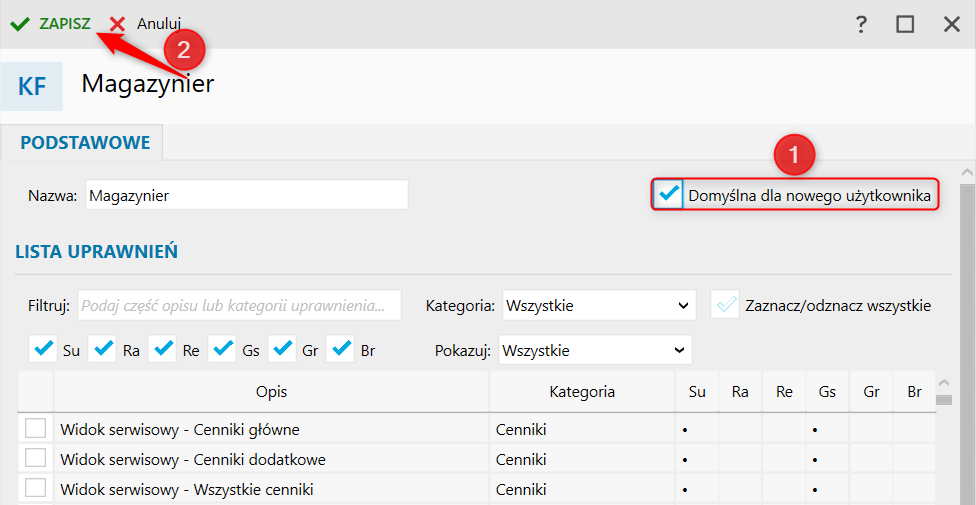Click into the Nazwa input field

(x=246, y=195)
